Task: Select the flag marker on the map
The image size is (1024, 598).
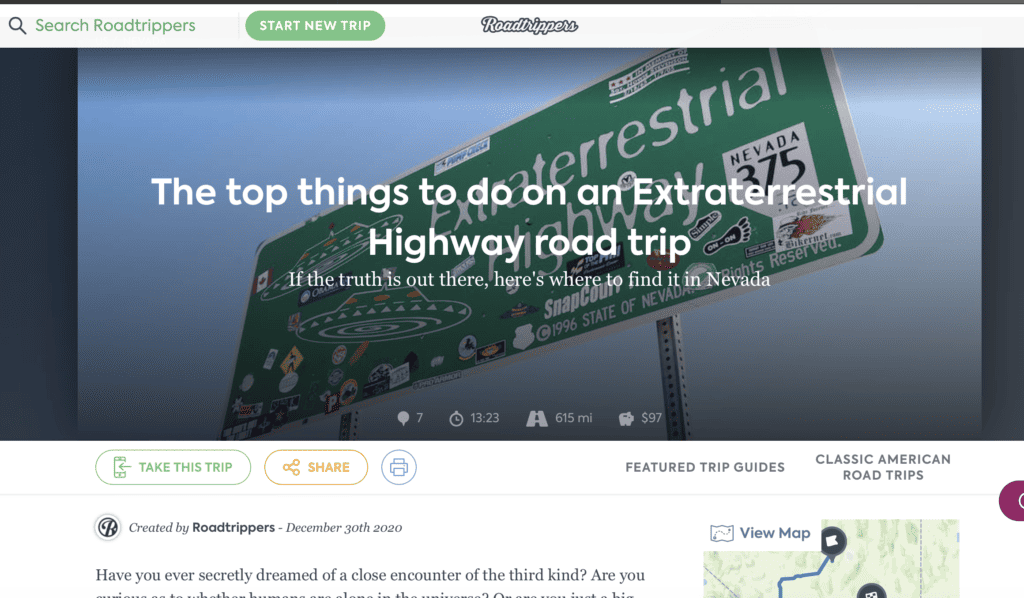Action: click(x=833, y=542)
